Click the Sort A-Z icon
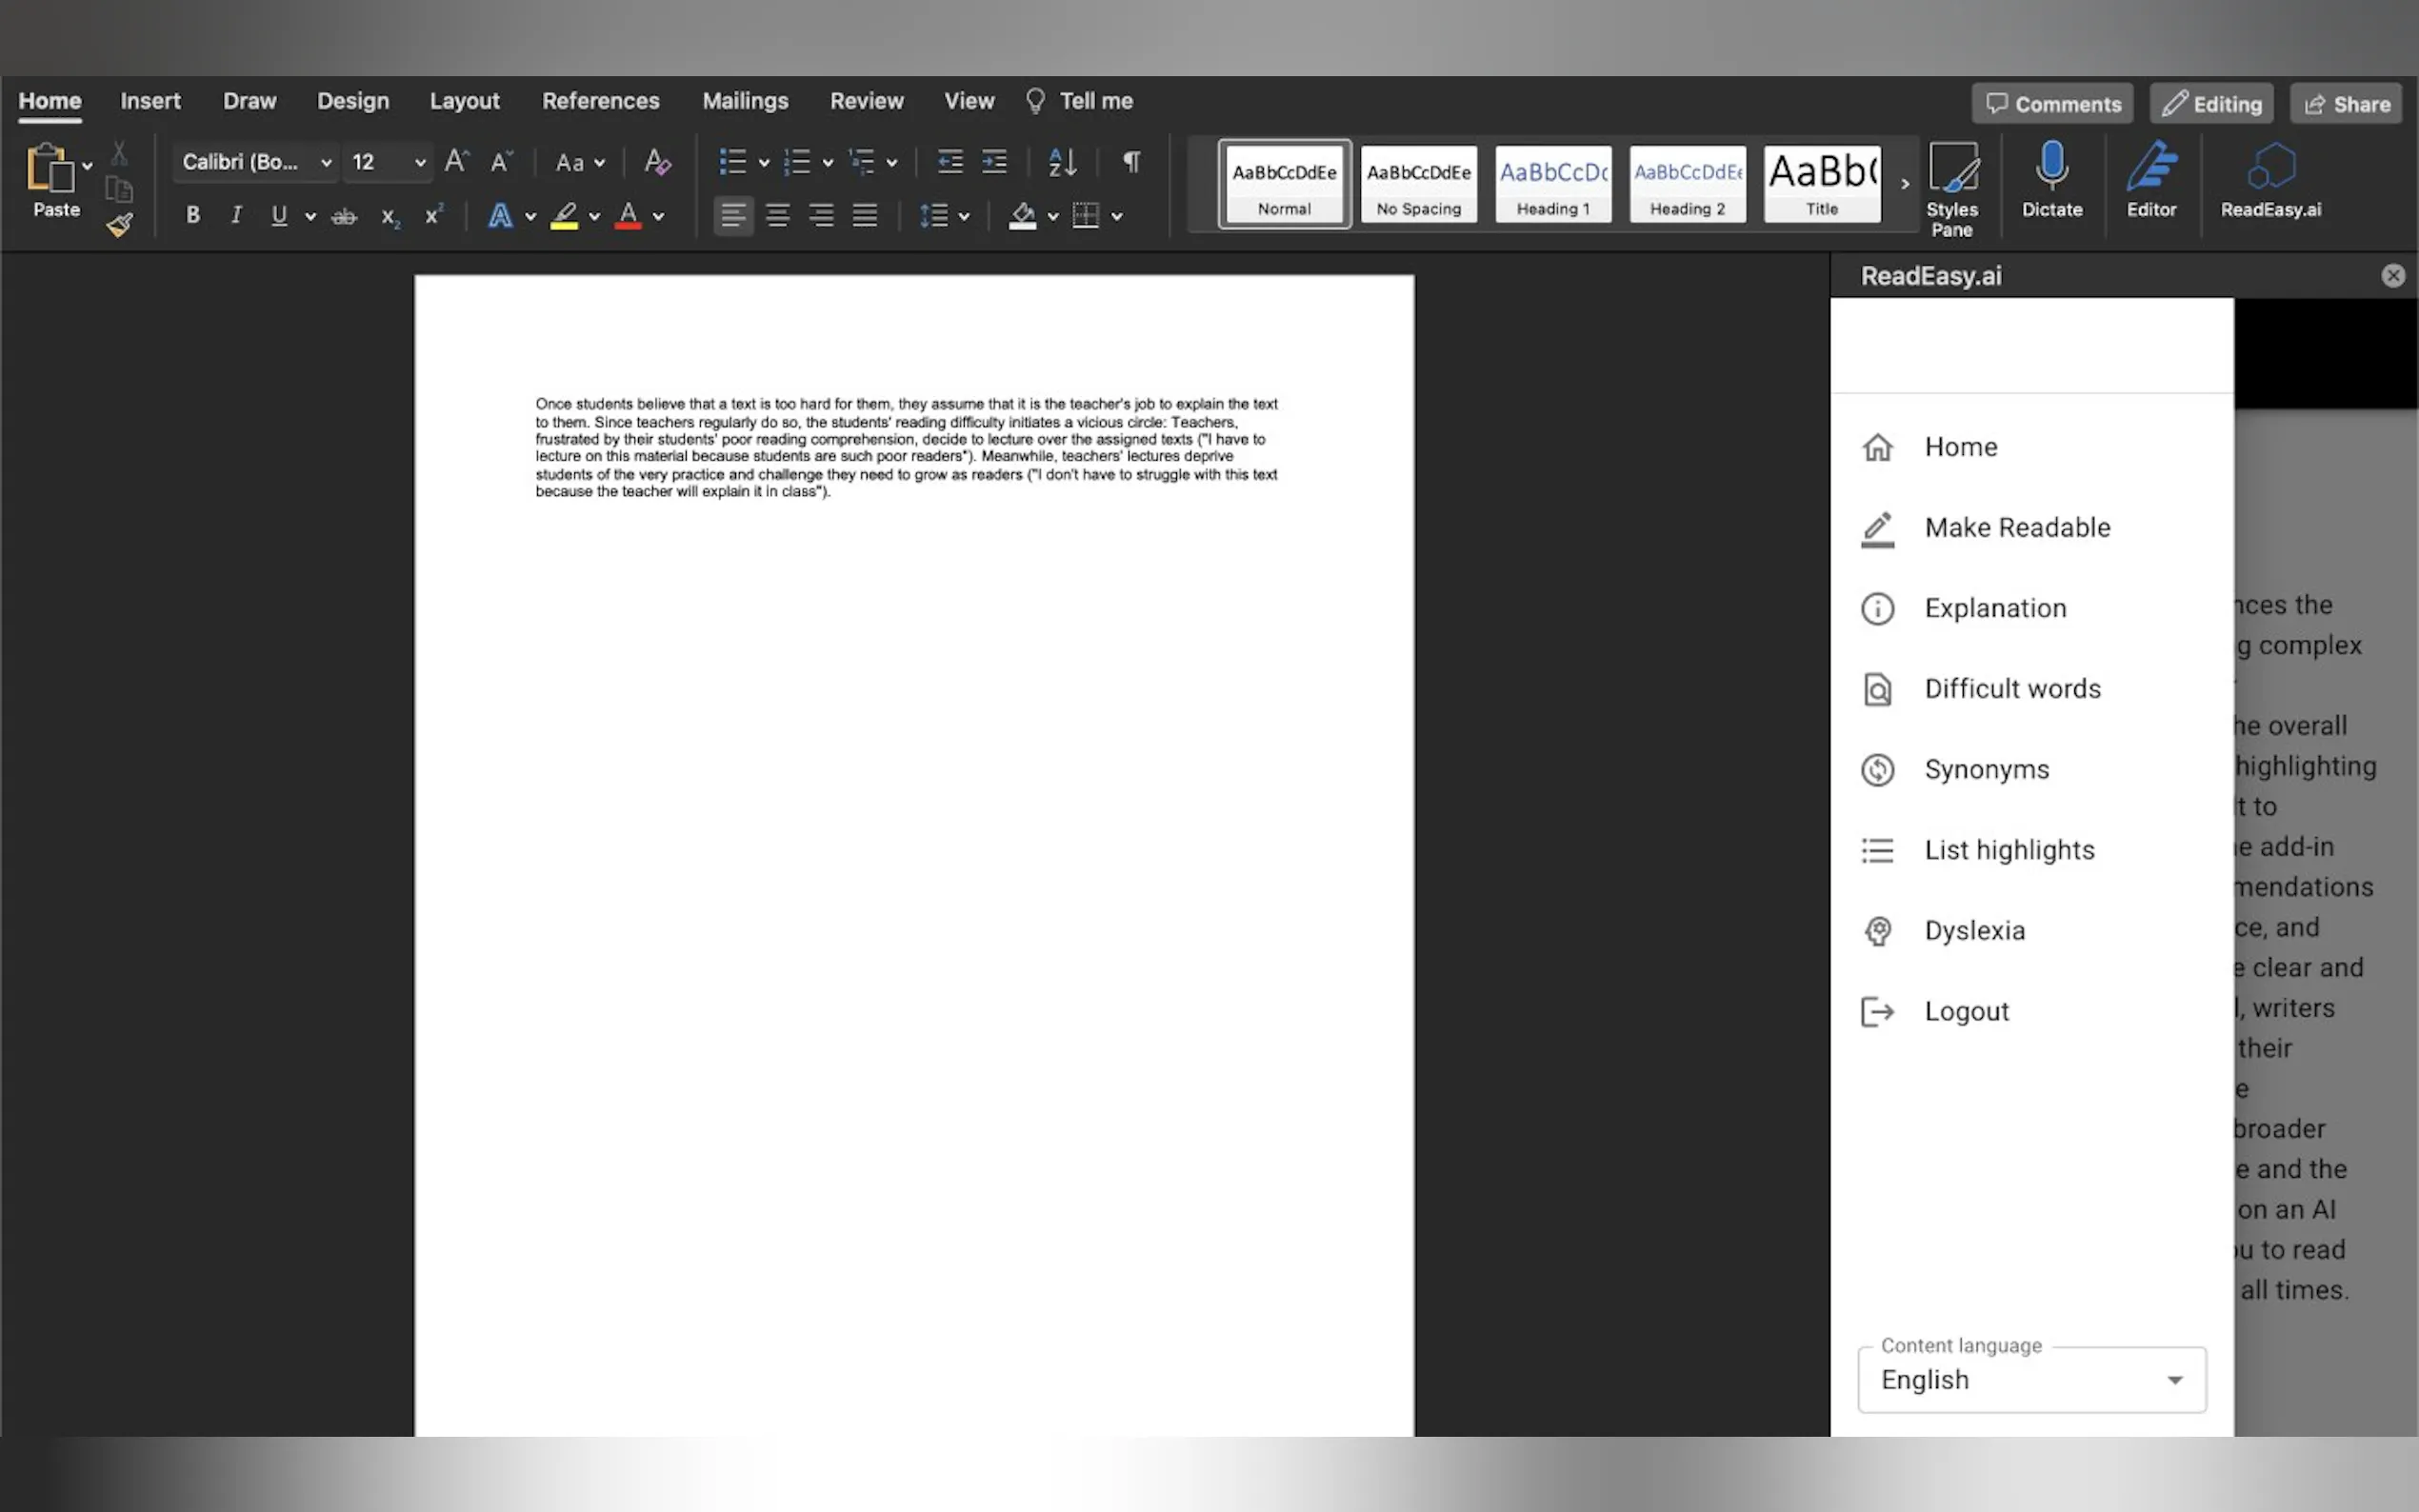 1062,162
